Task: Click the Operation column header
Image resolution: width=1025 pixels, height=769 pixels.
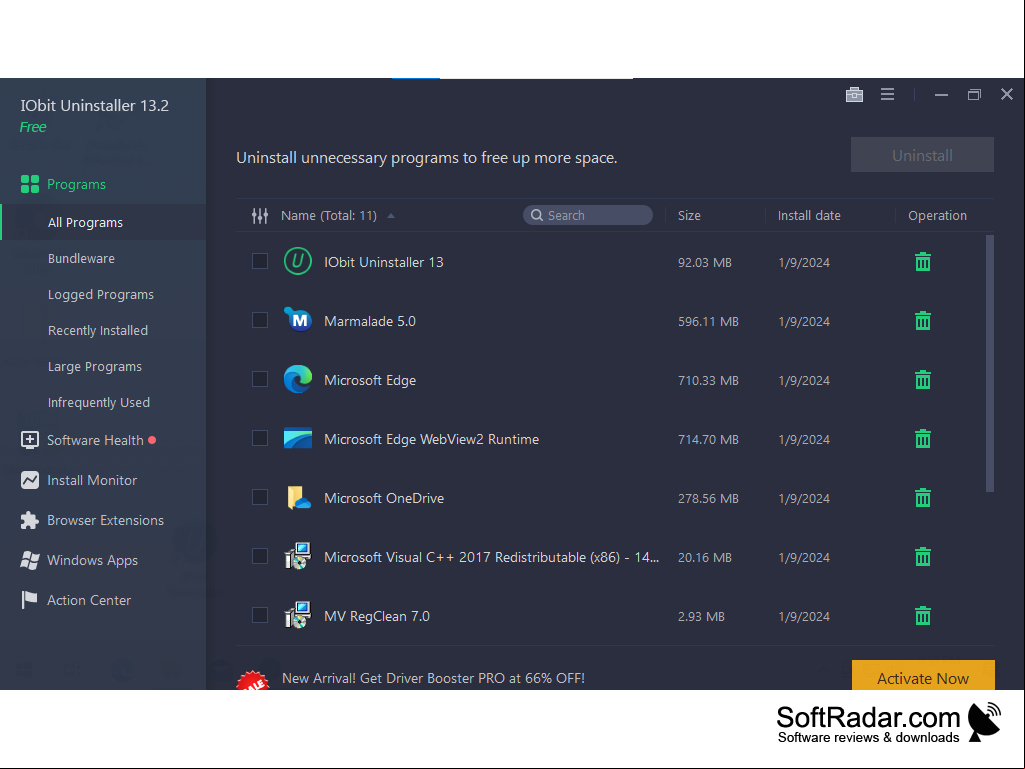Action: coord(937,215)
